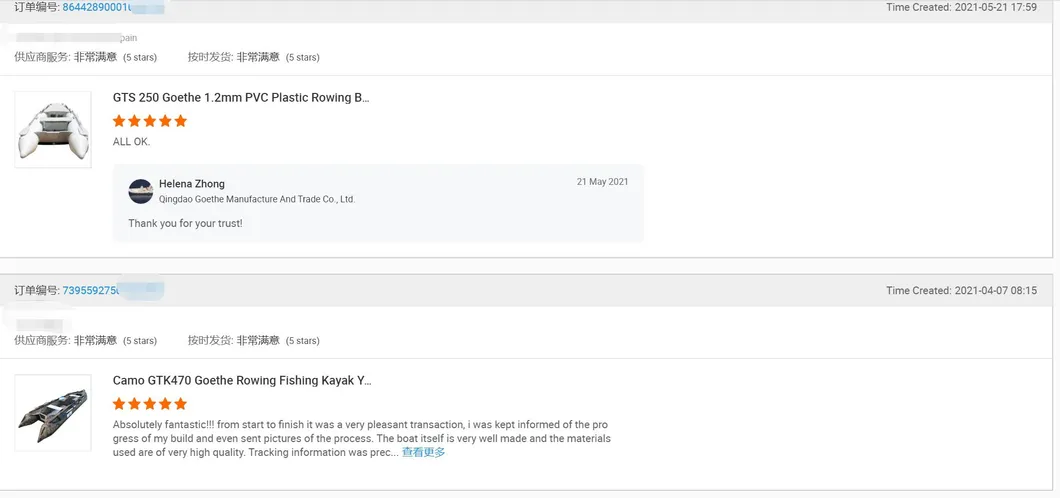Click 供应商服务 rating in the first order

85,57
